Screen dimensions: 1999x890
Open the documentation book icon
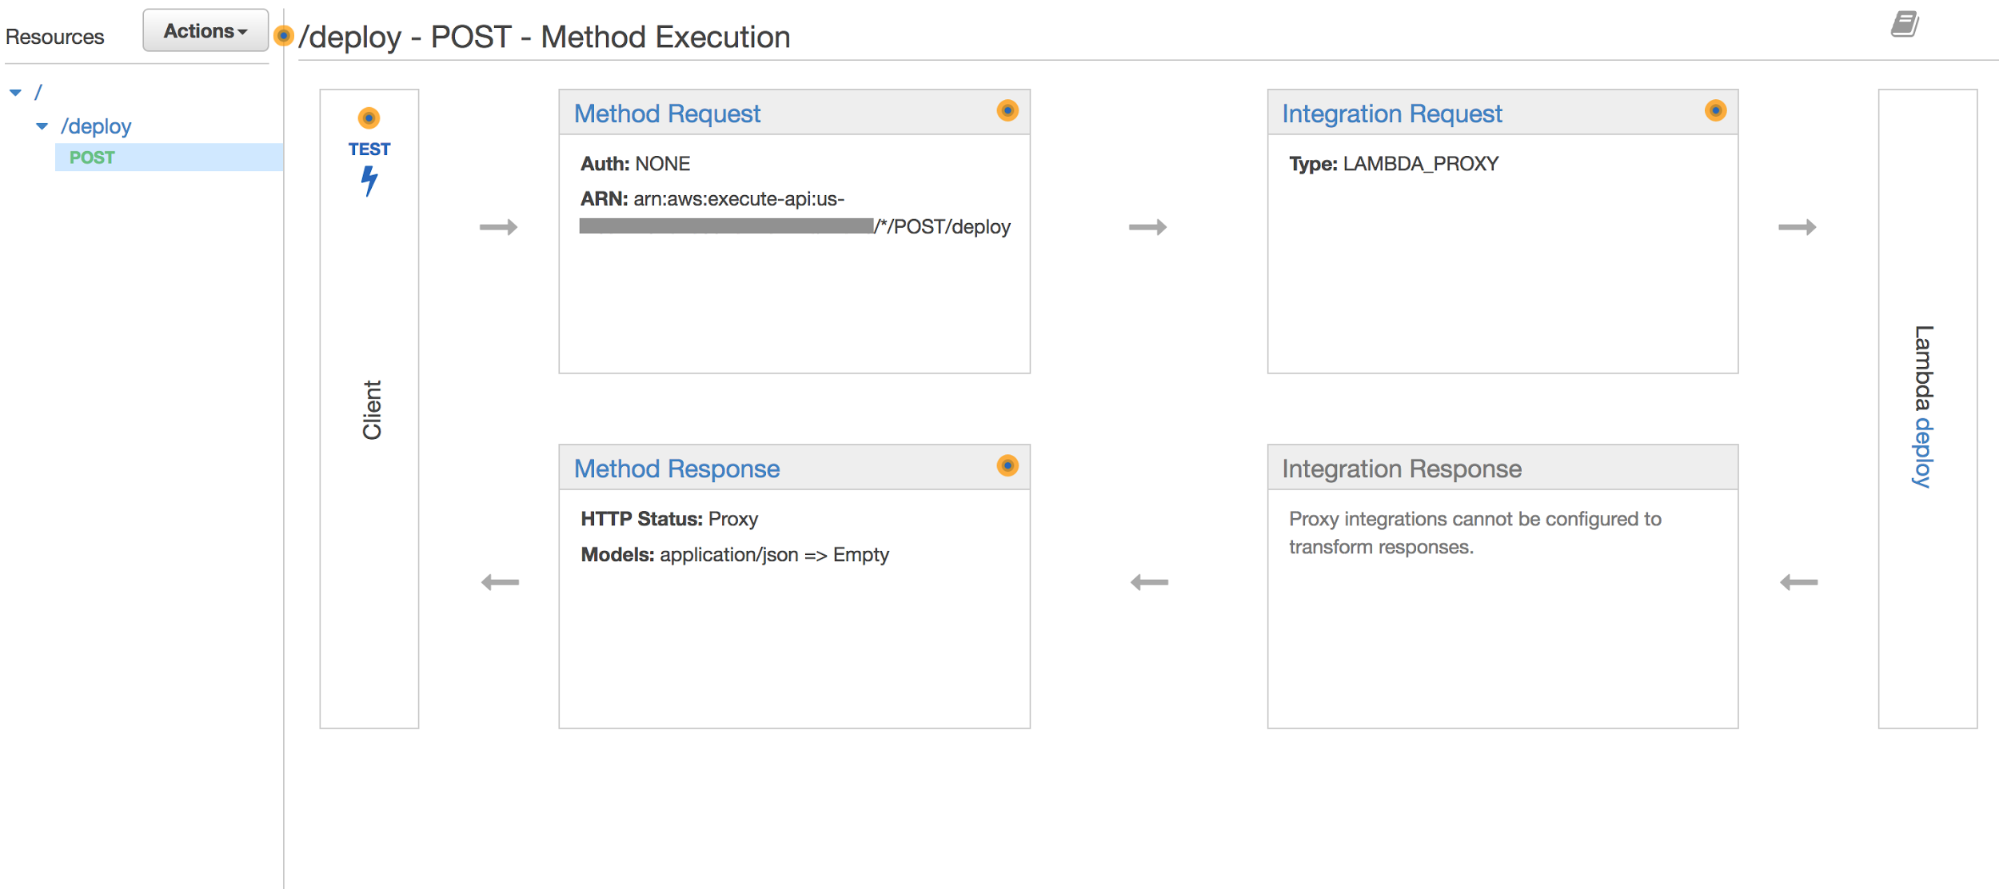tap(1905, 24)
